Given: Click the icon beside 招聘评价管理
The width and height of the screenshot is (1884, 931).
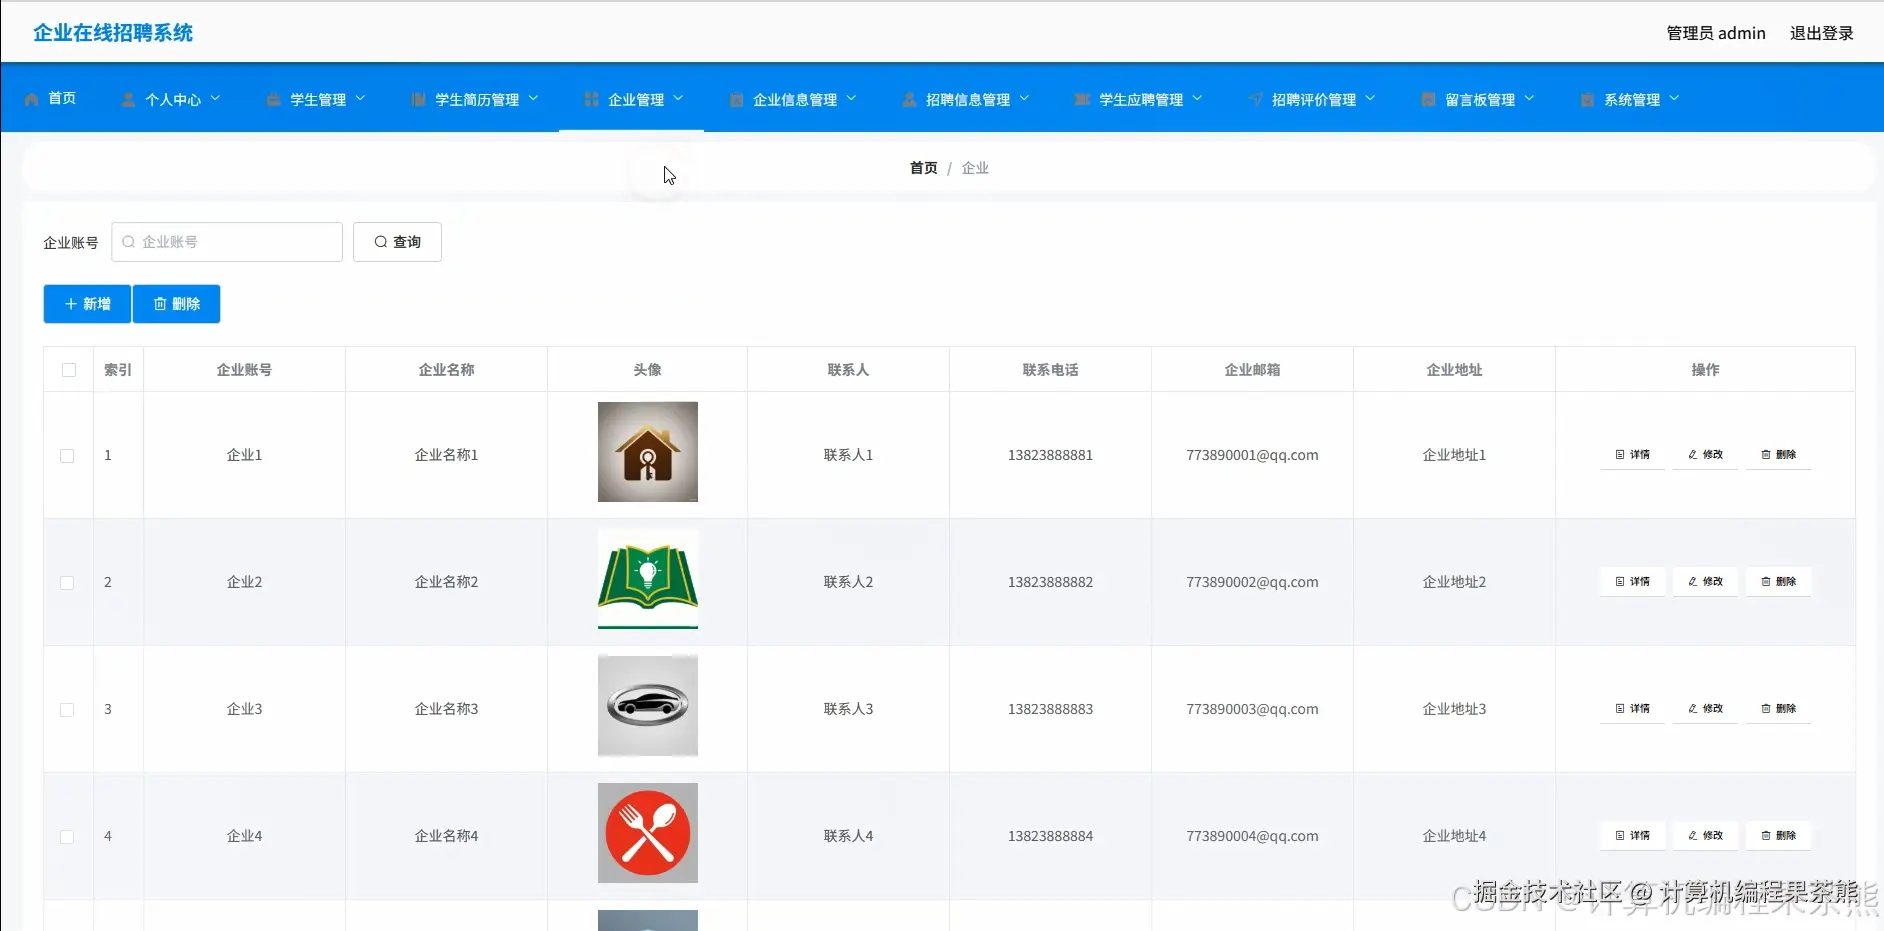Looking at the screenshot, I should point(1255,99).
